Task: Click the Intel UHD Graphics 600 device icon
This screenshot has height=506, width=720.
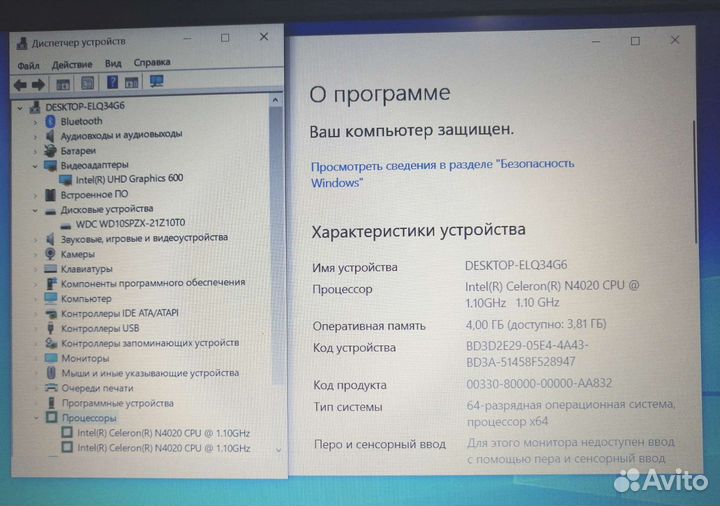Action: pos(66,180)
